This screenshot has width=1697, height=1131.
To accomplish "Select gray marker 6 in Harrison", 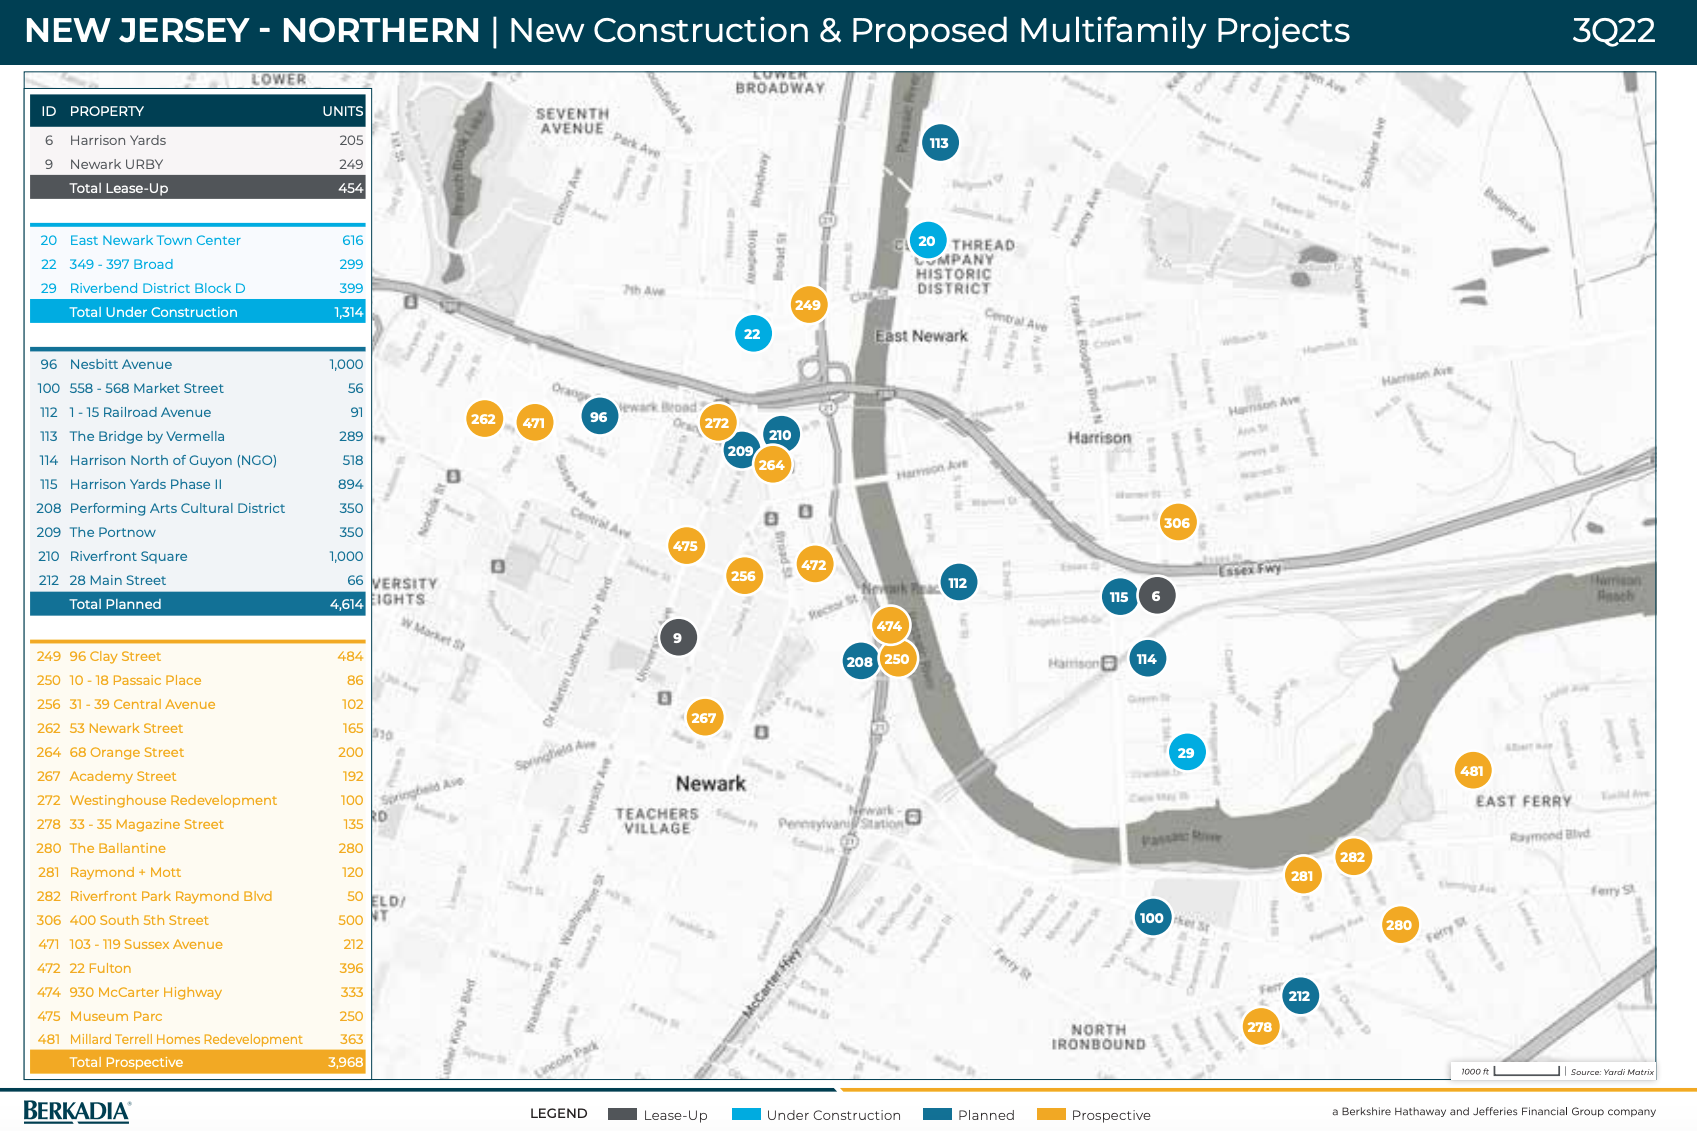I will coord(1156,596).
